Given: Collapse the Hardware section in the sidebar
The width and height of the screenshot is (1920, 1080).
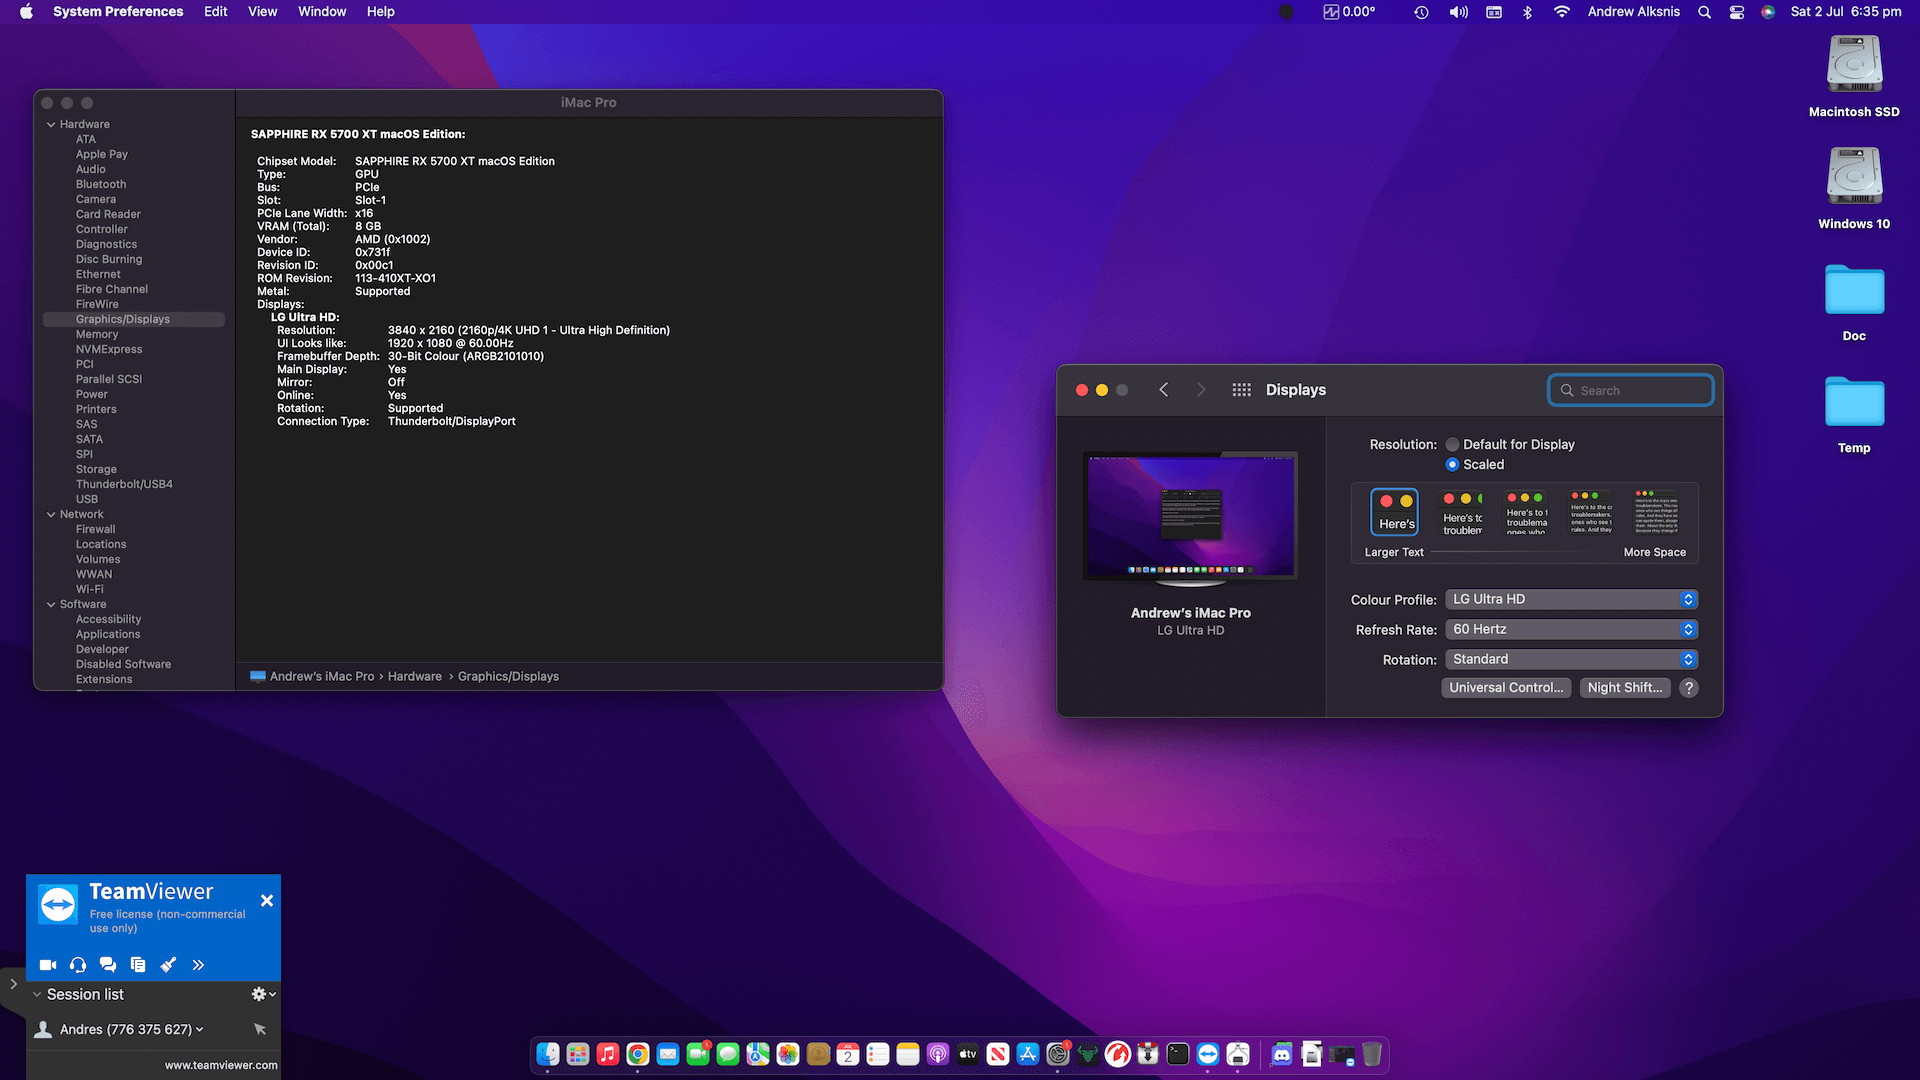Looking at the screenshot, I should [x=51, y=123].
